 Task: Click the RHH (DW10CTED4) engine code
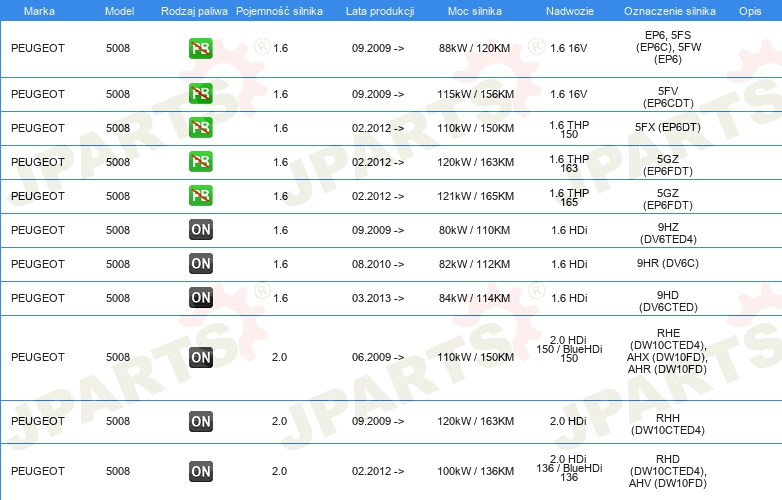click(668, 424)
